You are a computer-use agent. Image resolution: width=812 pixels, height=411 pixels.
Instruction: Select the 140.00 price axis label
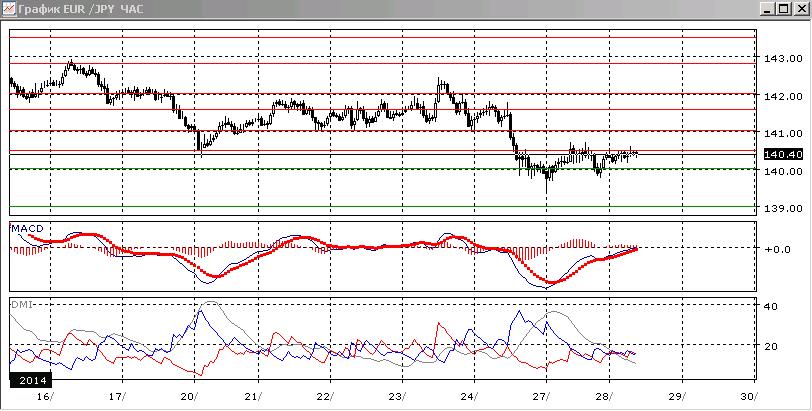(782, 171)
